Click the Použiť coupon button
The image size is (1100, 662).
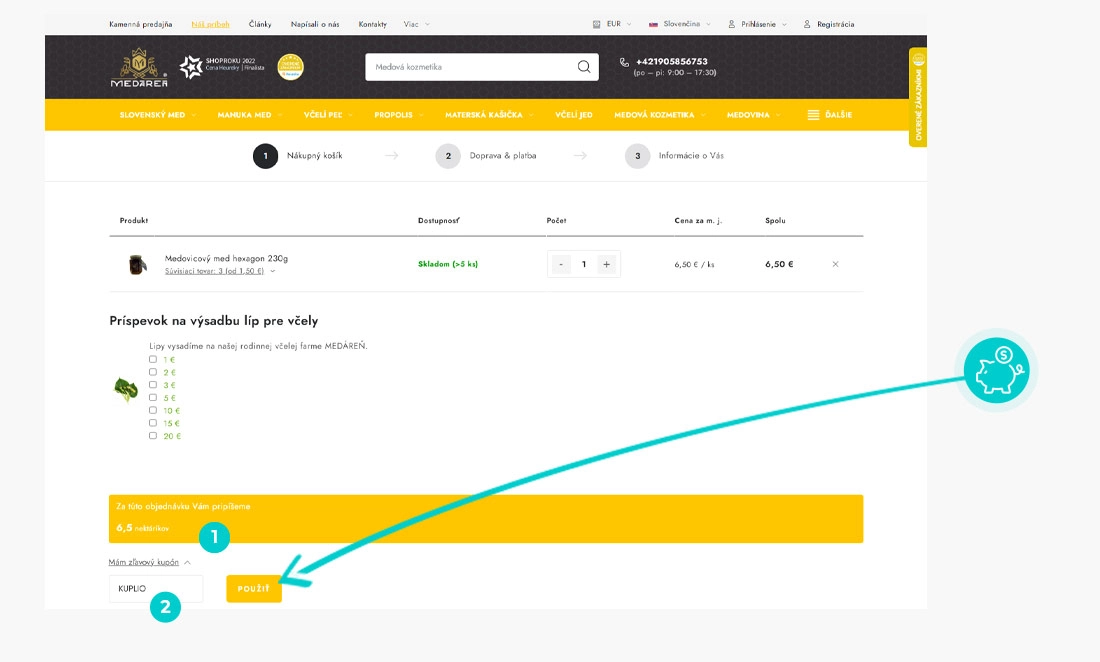tap(254, 589)
